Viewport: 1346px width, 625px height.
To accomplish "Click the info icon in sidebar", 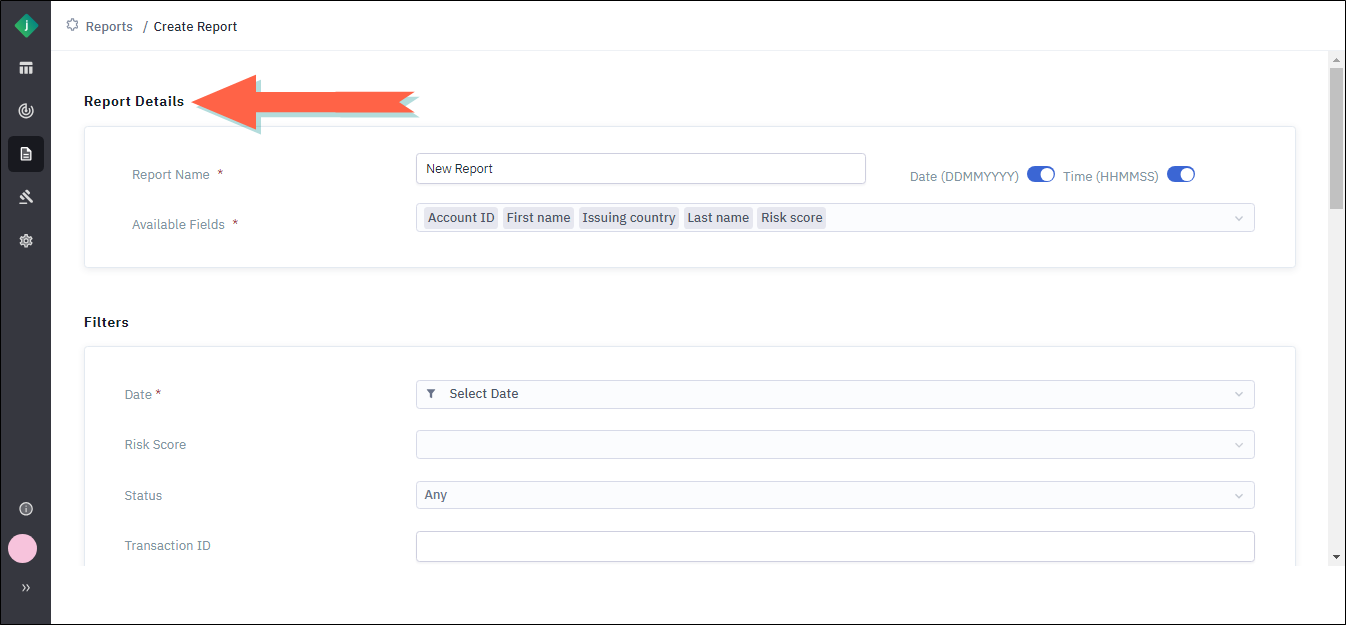I will [x=26, y=508].
